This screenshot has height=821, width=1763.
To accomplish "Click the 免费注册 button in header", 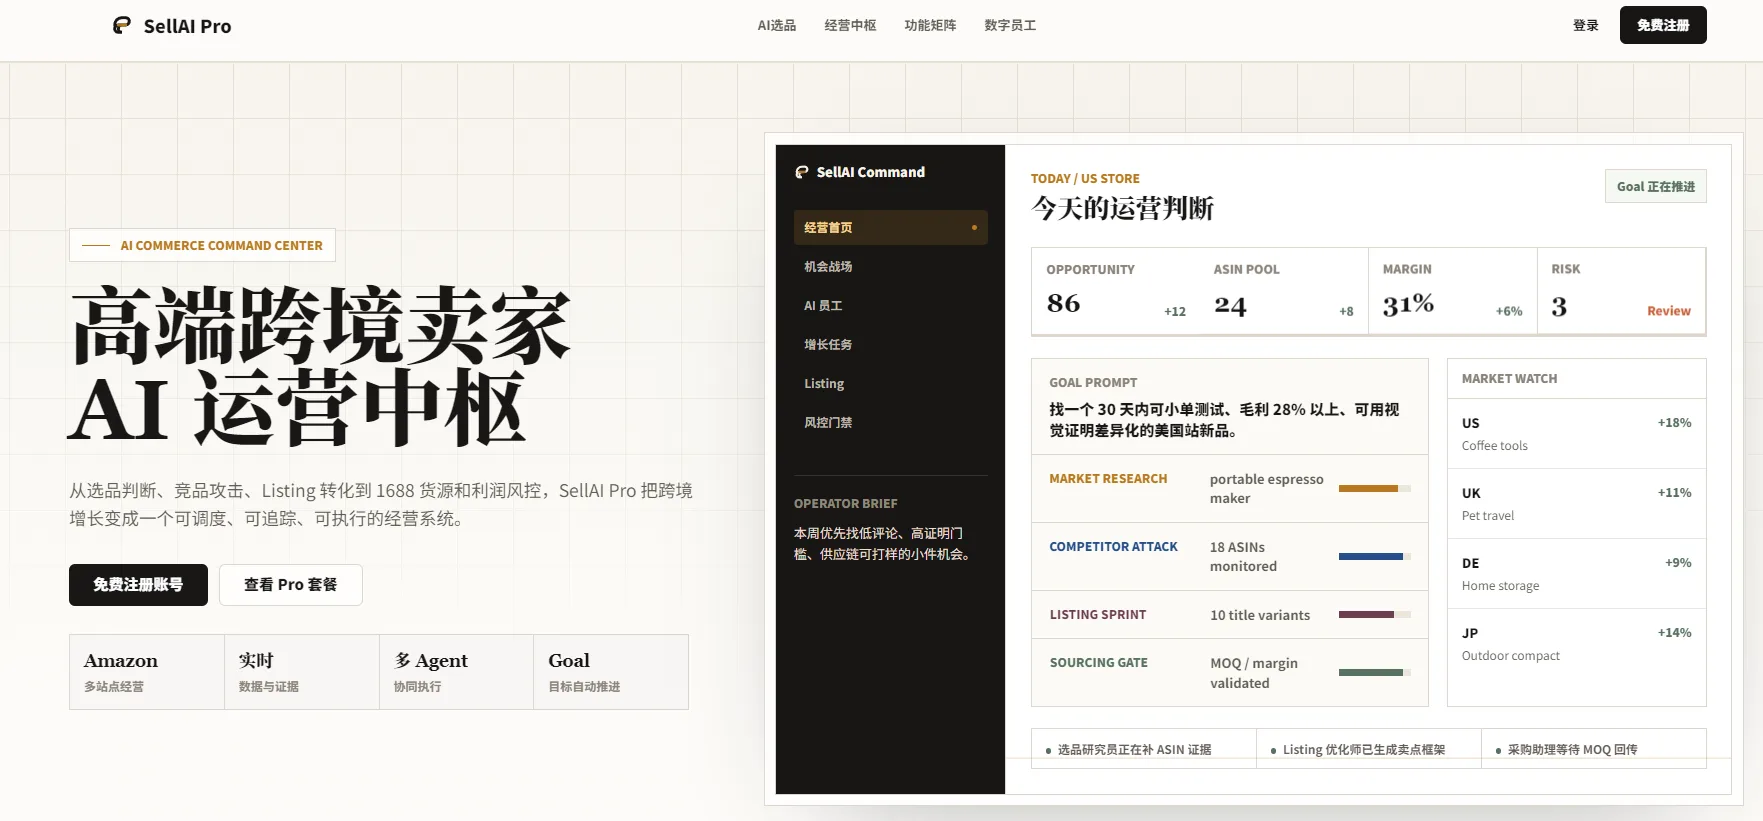I will point(1663,25).
